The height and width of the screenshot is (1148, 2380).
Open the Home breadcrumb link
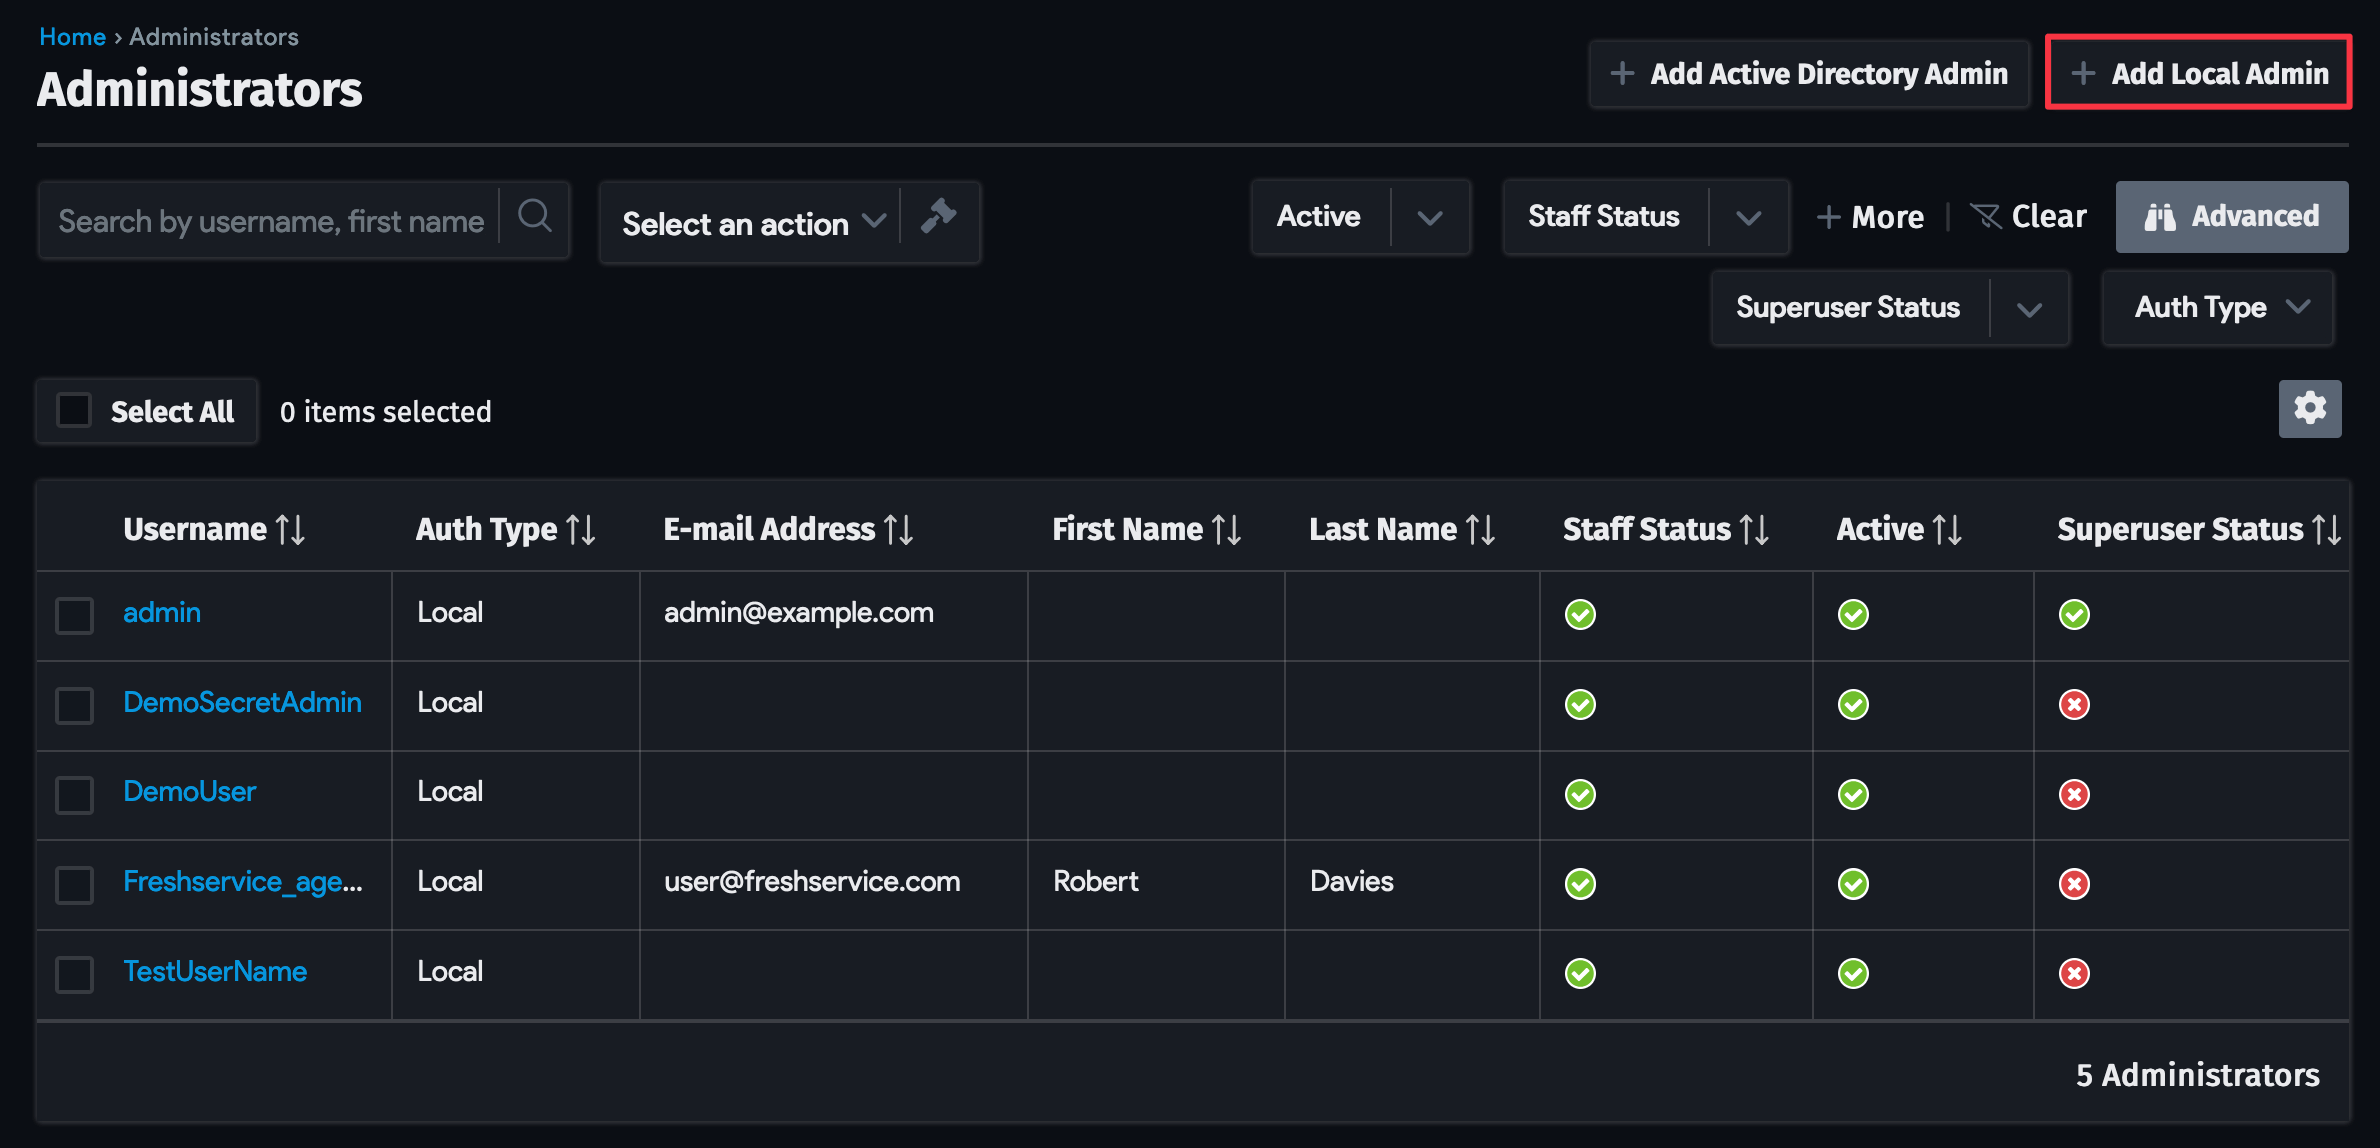point(72,36)
